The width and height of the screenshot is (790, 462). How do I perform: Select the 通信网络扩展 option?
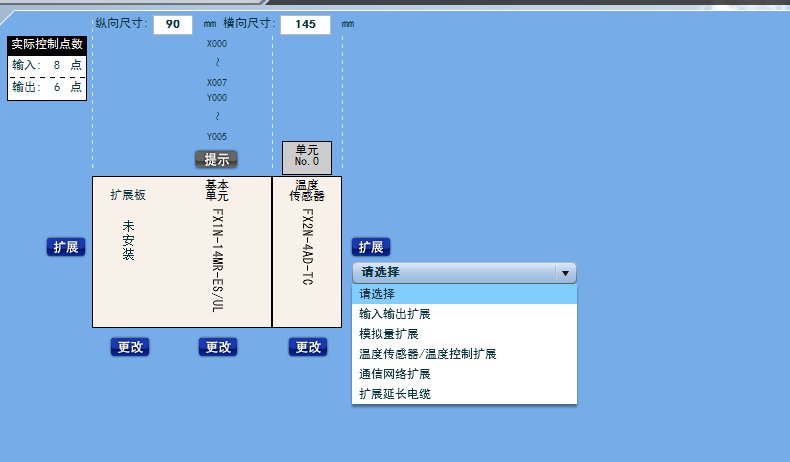pyautogui.click(x=464, y=374)
